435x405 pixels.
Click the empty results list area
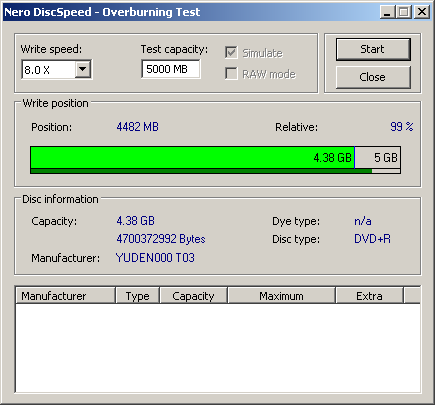point(218,348)
